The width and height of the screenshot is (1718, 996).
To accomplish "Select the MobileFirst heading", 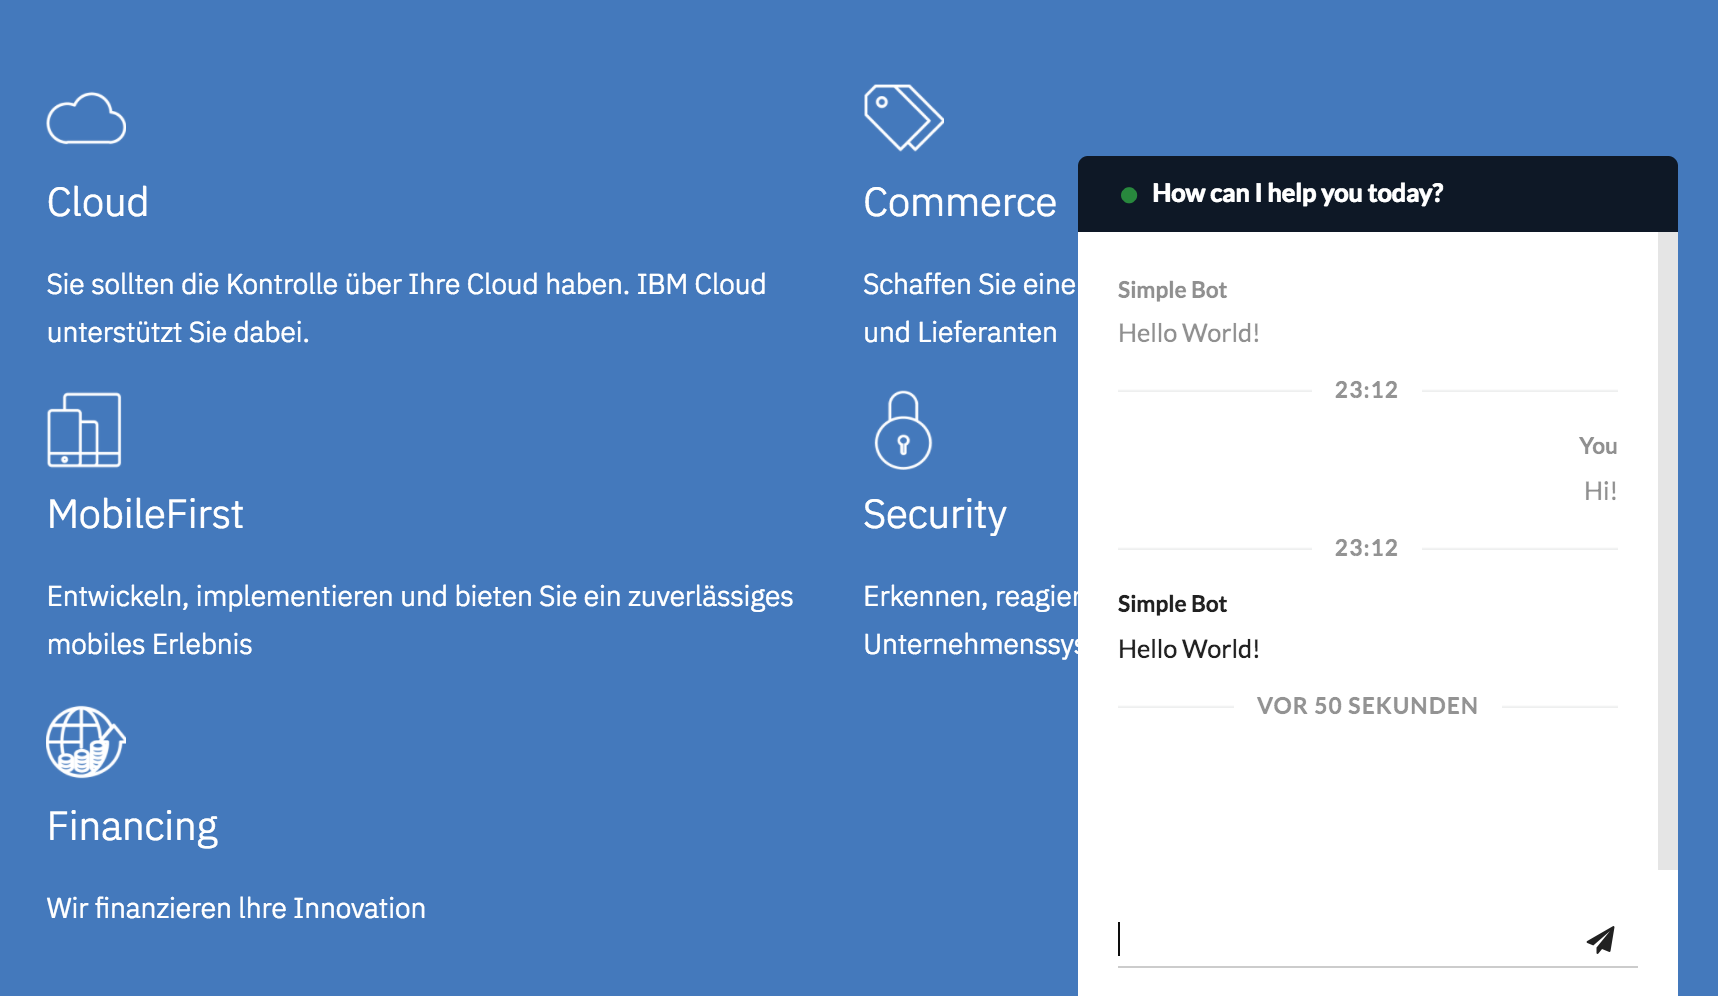I will coord(145,514).
